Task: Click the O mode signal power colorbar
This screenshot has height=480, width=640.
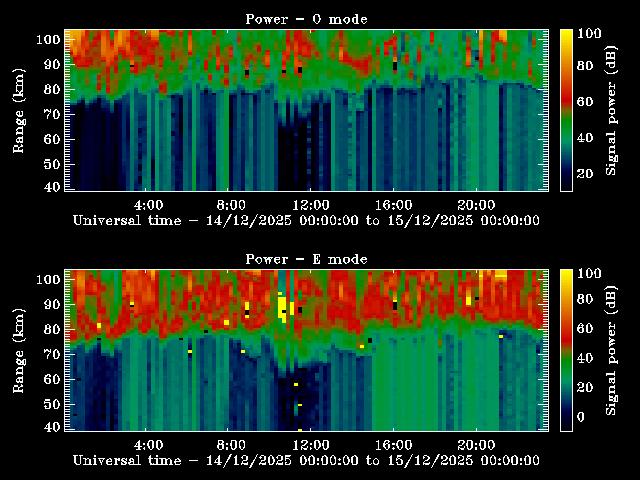Action: click(566, 110)
